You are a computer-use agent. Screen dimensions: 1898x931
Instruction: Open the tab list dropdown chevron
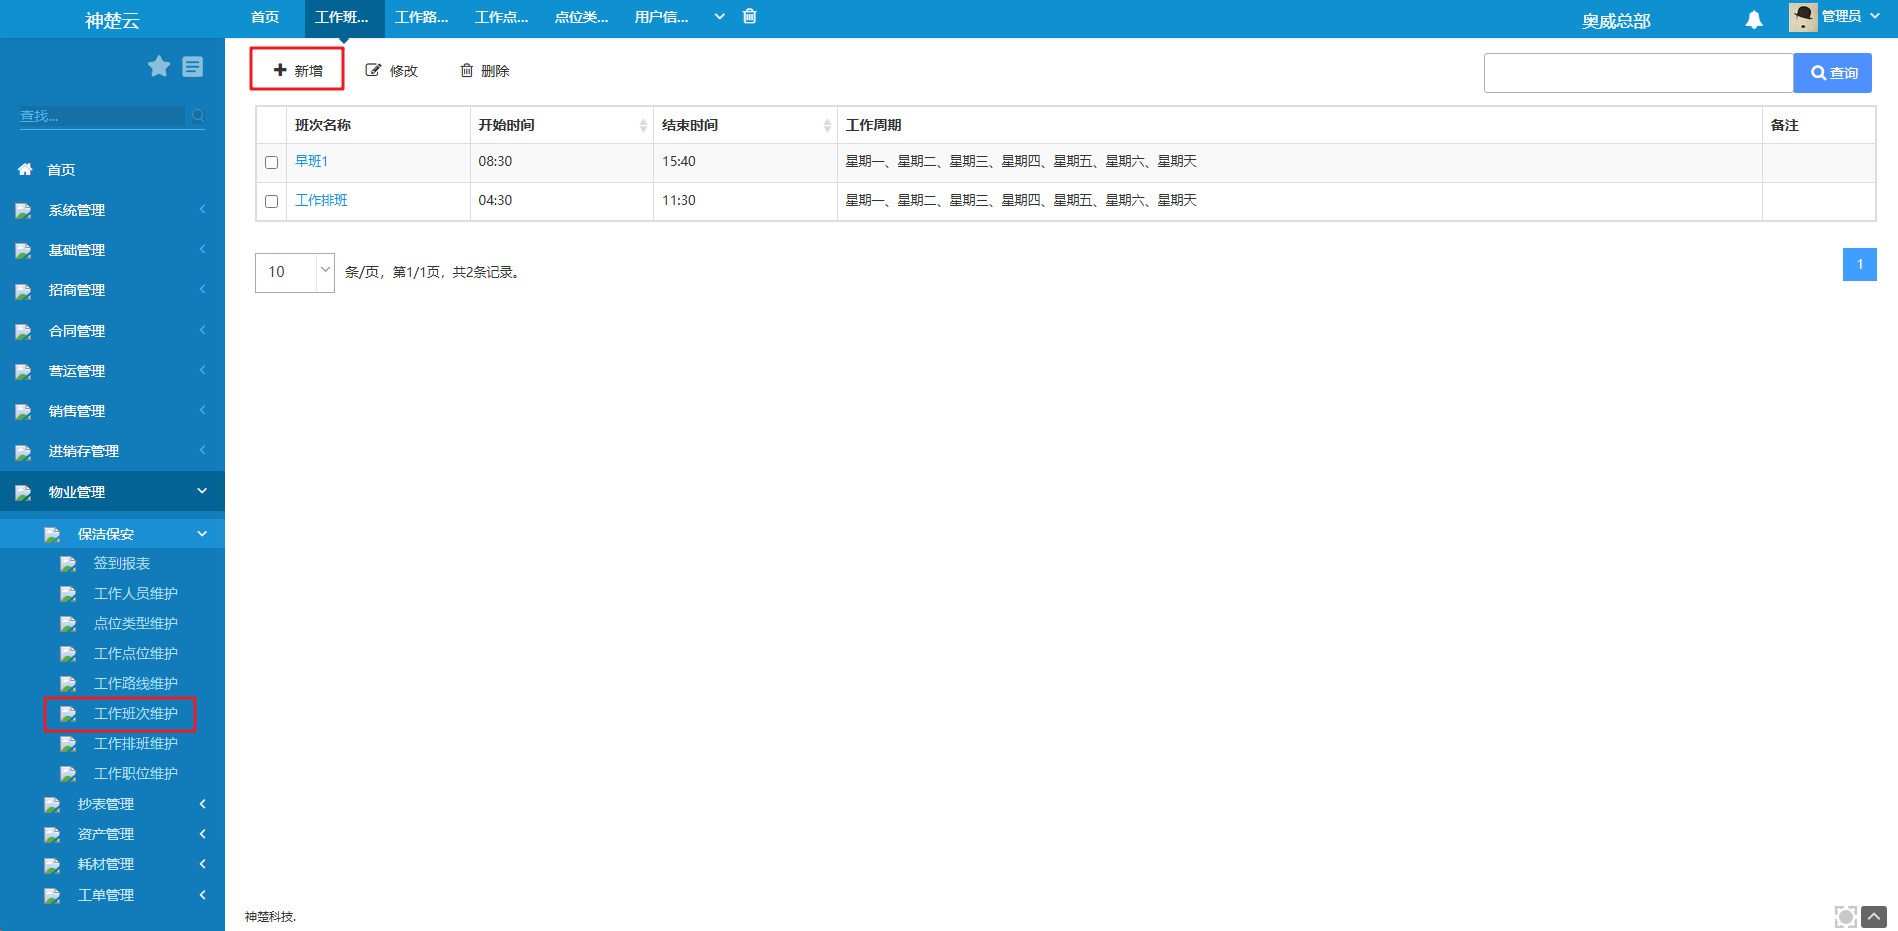[719, 16]
